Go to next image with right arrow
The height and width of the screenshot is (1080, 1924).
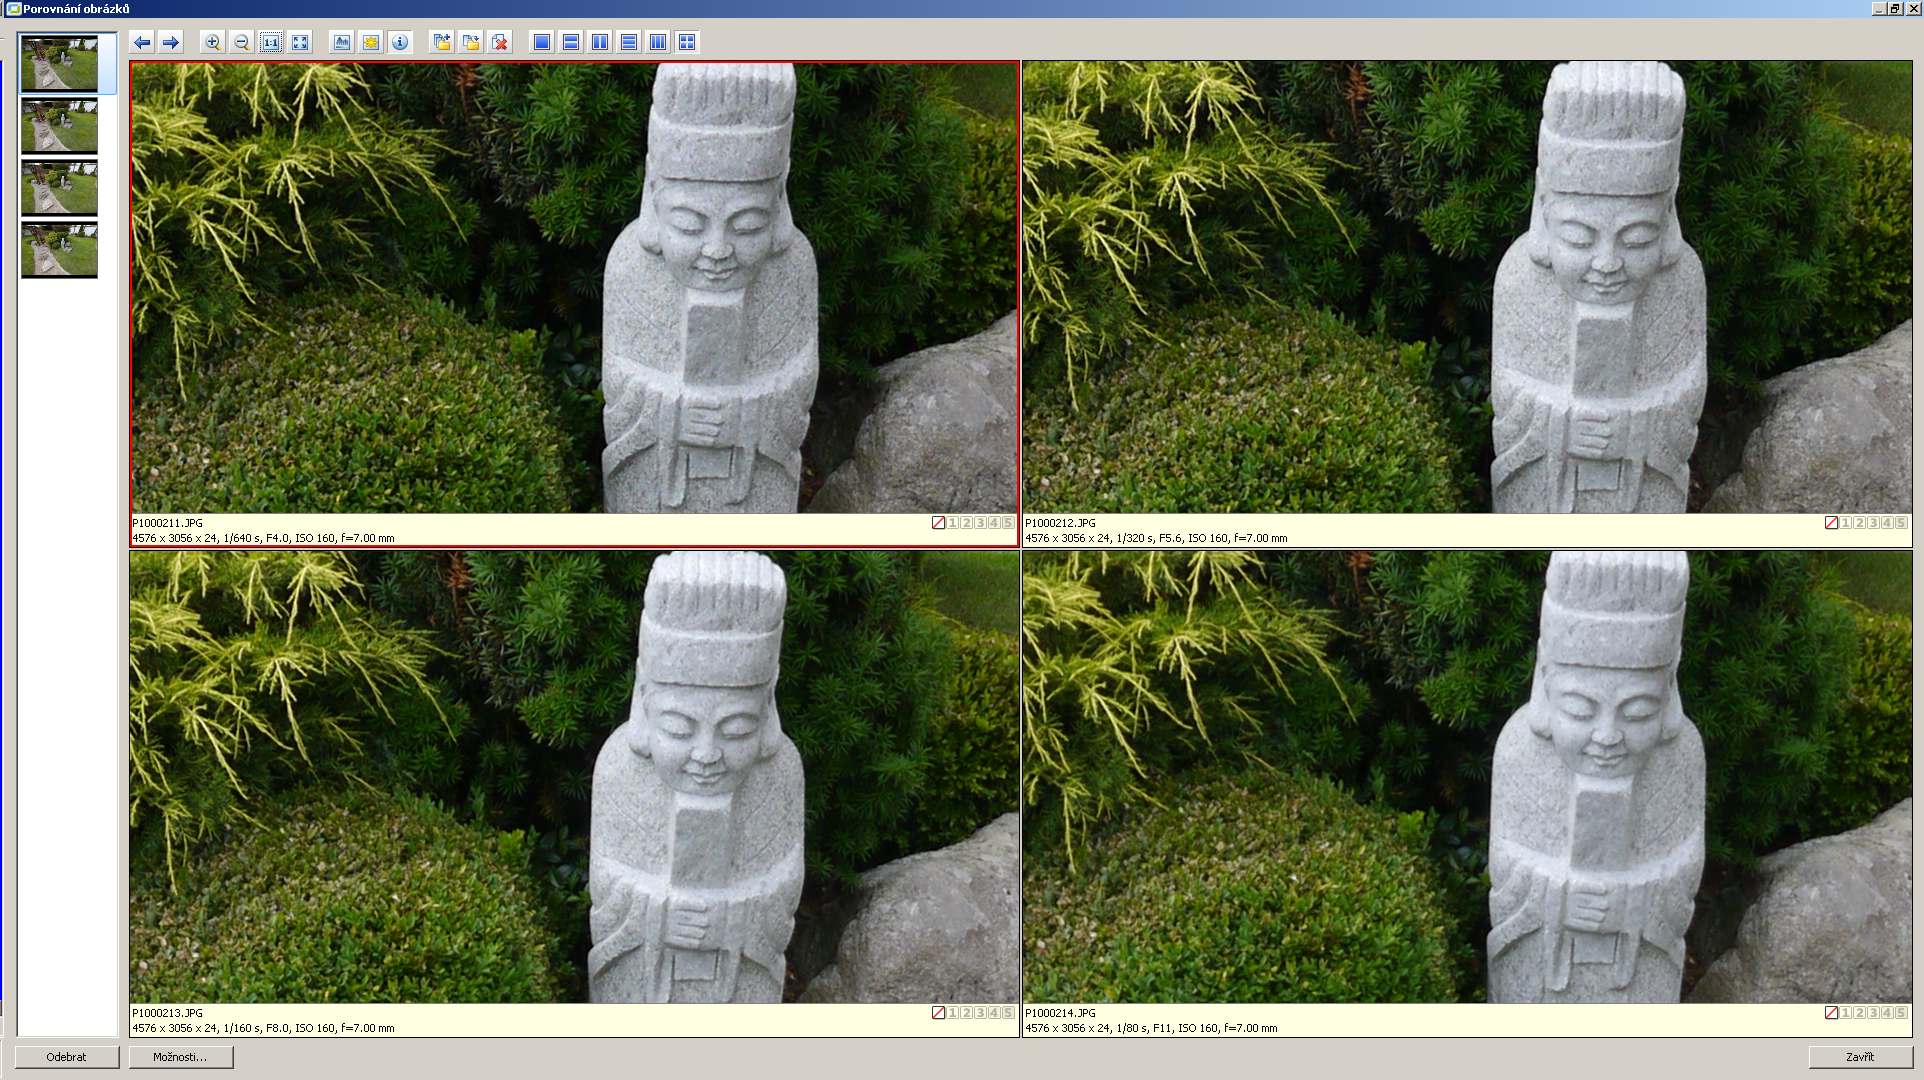pyautogui.click(x=171, y=42)
